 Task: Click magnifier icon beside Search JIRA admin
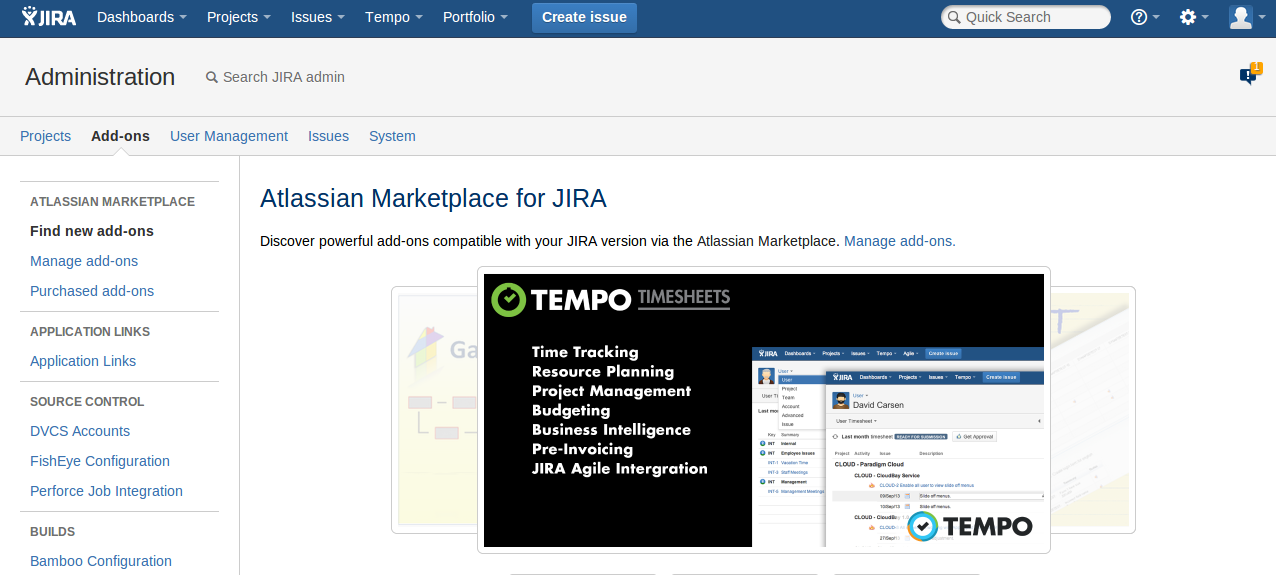click(x=211, y=77)
